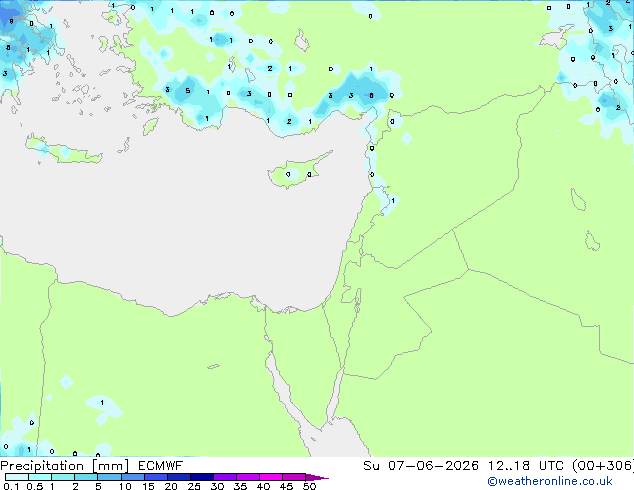
Task: Click the '25' legend scale label
Action: tap(194, 486)
